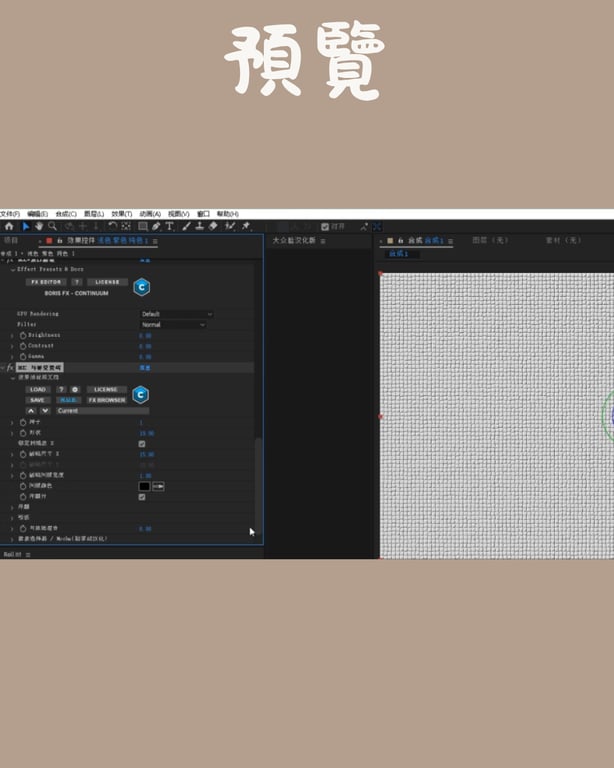Image resolution: width=614 pixels, height=768 pixels.
Task: Click the 合成1 breadcrumb in composition viewer
Action: pos(399,254)
